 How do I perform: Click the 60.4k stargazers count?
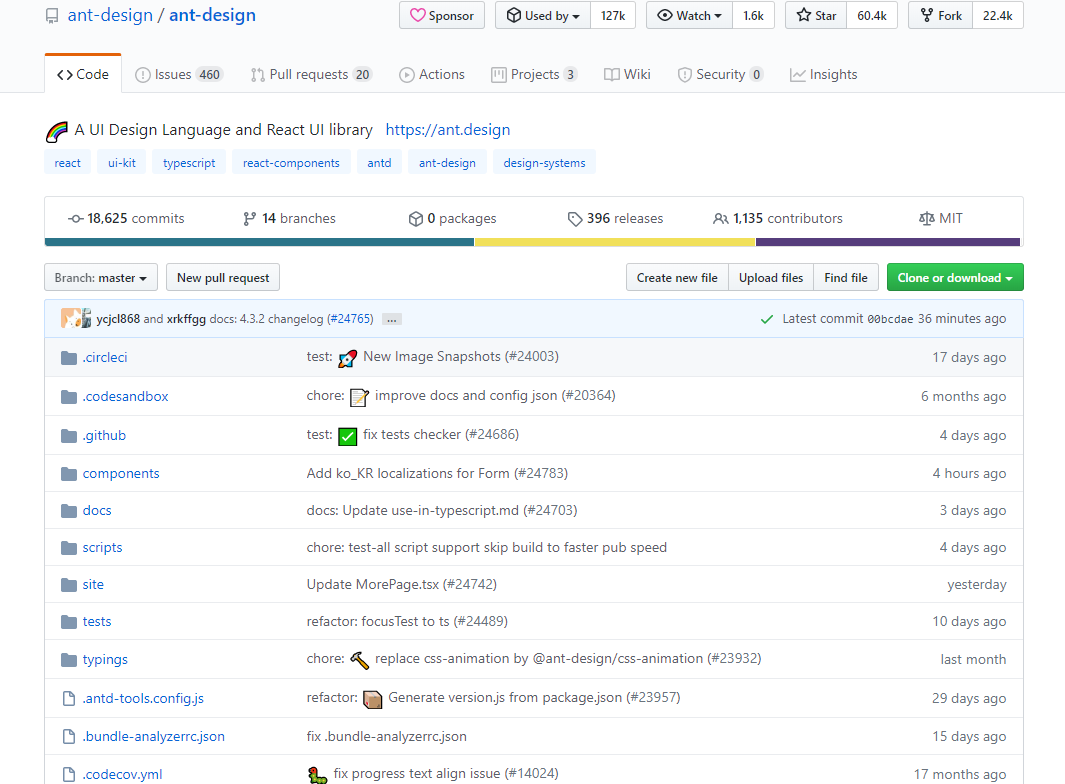tap(871, 16)
